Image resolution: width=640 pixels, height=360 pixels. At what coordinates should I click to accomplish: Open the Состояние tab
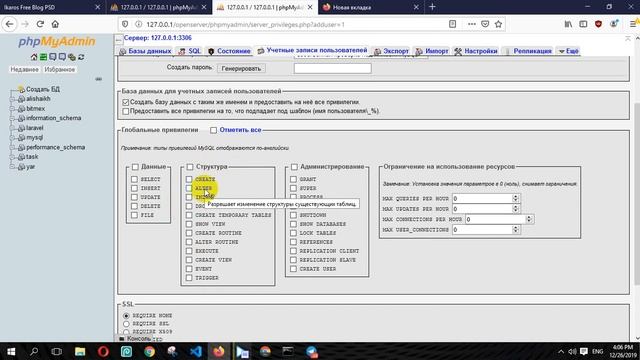tap(229, 51)
